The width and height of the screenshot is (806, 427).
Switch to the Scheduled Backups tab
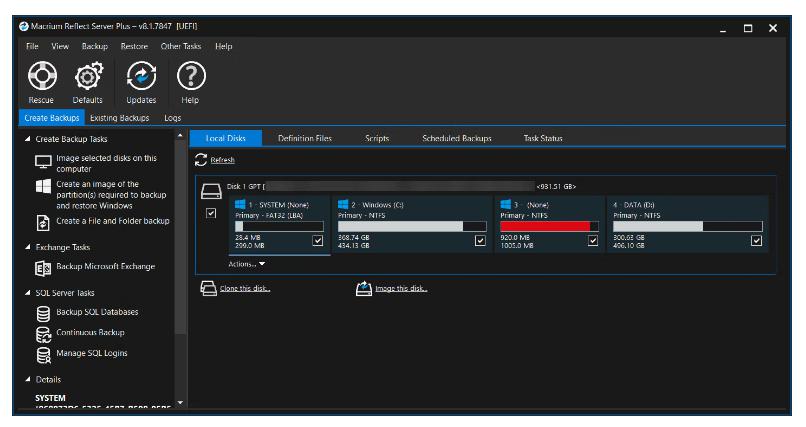click(x=457, y=137)
